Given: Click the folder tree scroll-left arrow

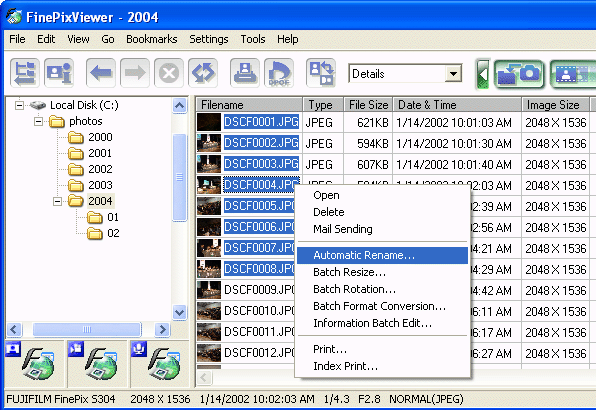Looking at the screenshot, I should pyautogui.click(x=14, y=329).
